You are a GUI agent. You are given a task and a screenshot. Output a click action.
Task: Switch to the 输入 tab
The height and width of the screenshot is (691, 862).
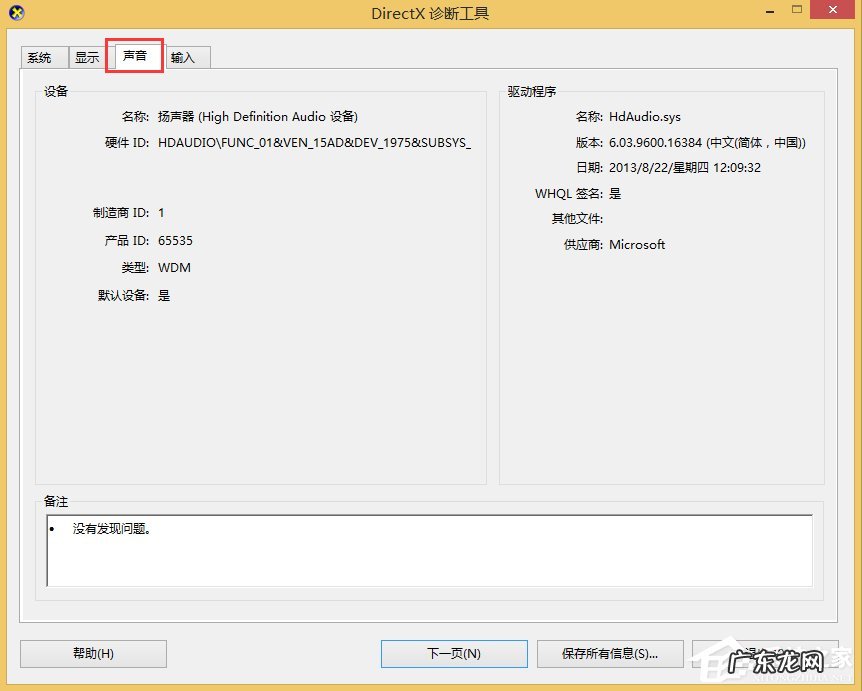click(185, 57)
